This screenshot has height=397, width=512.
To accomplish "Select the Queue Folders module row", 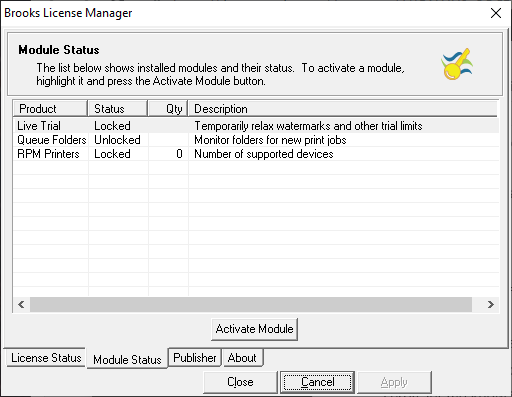I will 256,140.
